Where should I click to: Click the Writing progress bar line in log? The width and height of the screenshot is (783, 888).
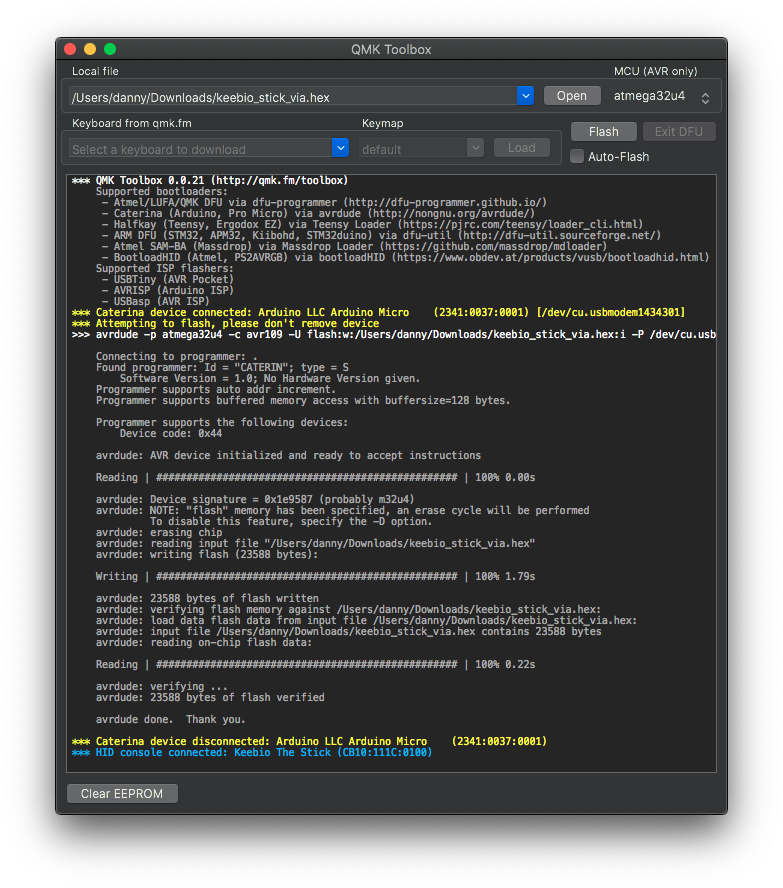point(315,576)
